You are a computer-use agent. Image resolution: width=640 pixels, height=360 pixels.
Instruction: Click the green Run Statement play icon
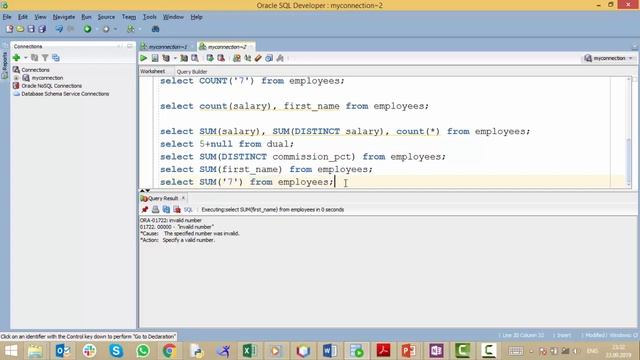click(144, 58)
